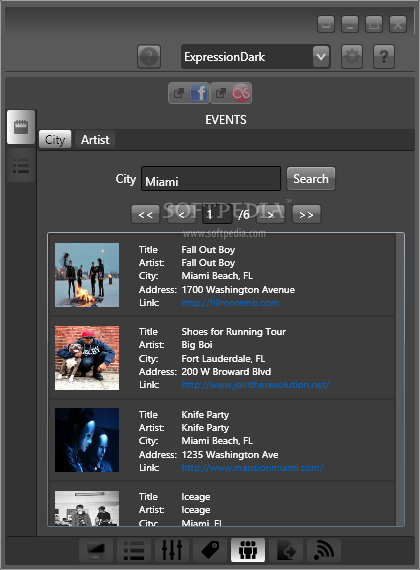Open the Last.fm share button

tap(231, 93)
